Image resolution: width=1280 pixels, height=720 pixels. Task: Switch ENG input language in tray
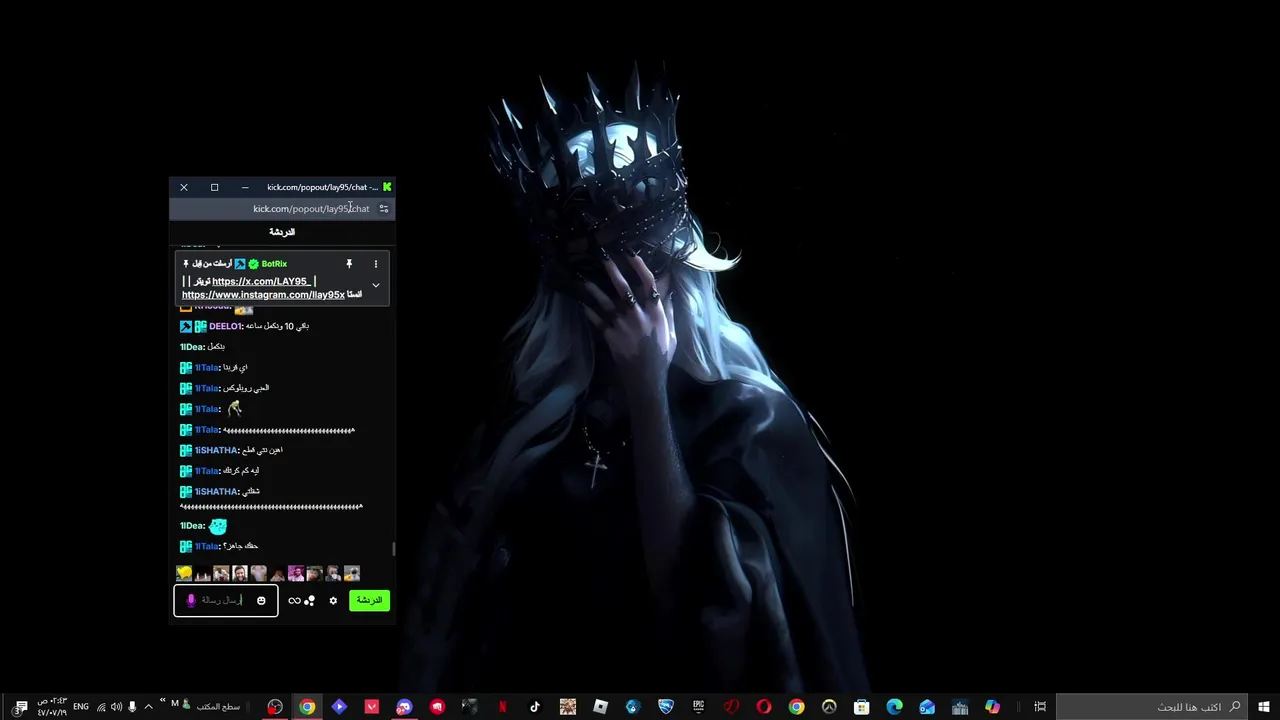point(81,706)
